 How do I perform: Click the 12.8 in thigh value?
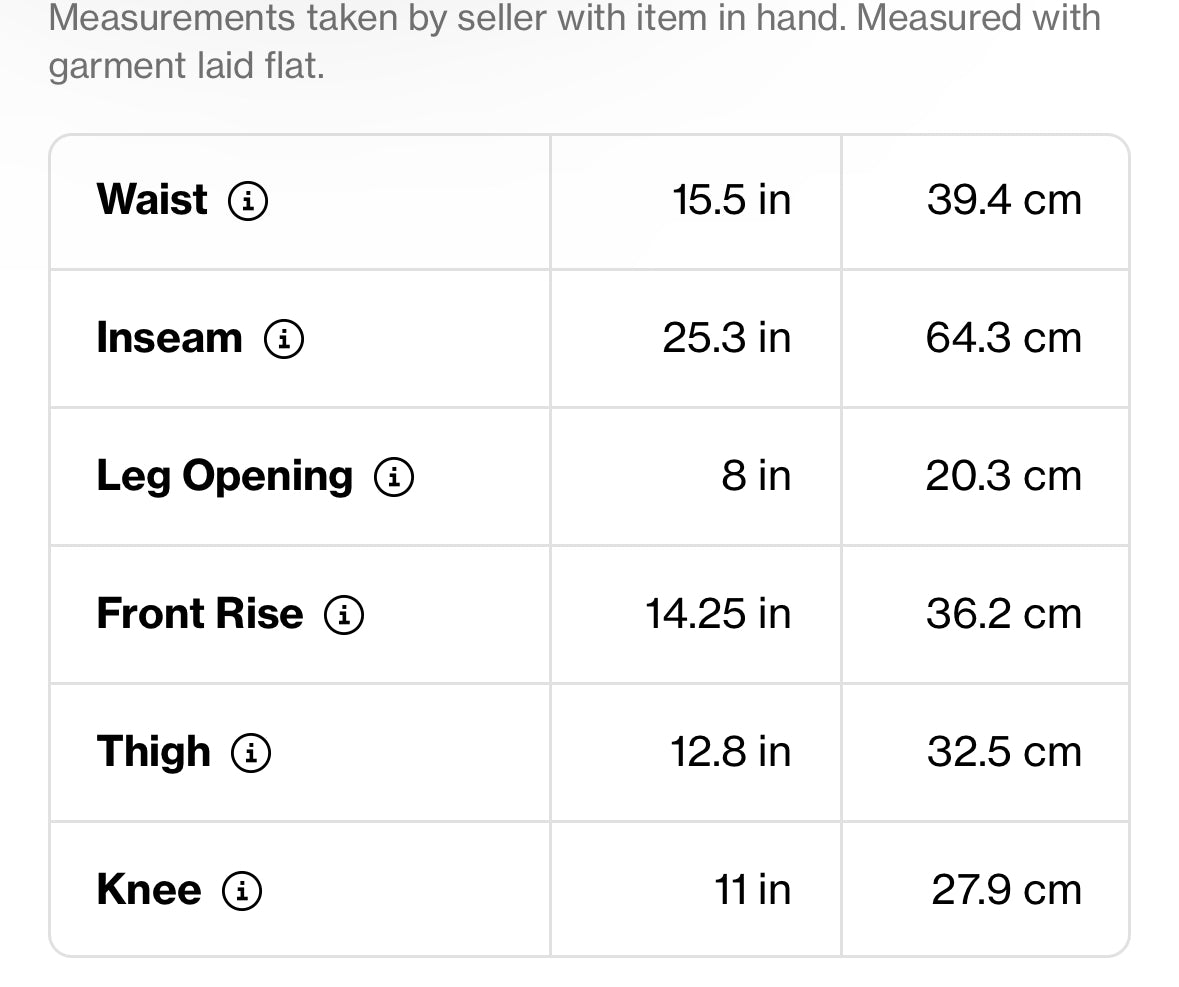[x=730, y=752]
